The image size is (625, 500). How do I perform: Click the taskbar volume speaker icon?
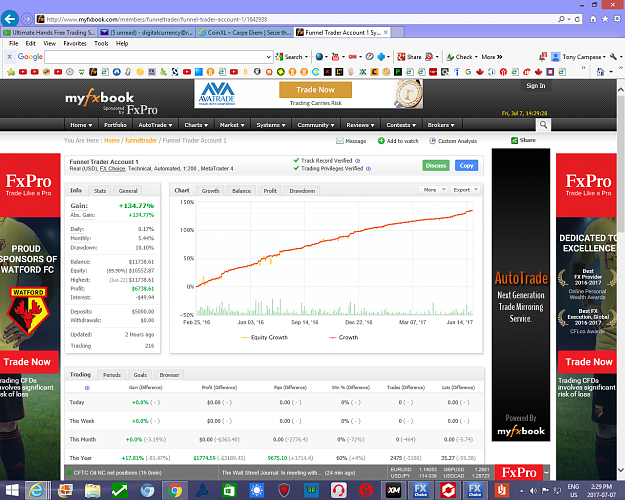[533, 491]
